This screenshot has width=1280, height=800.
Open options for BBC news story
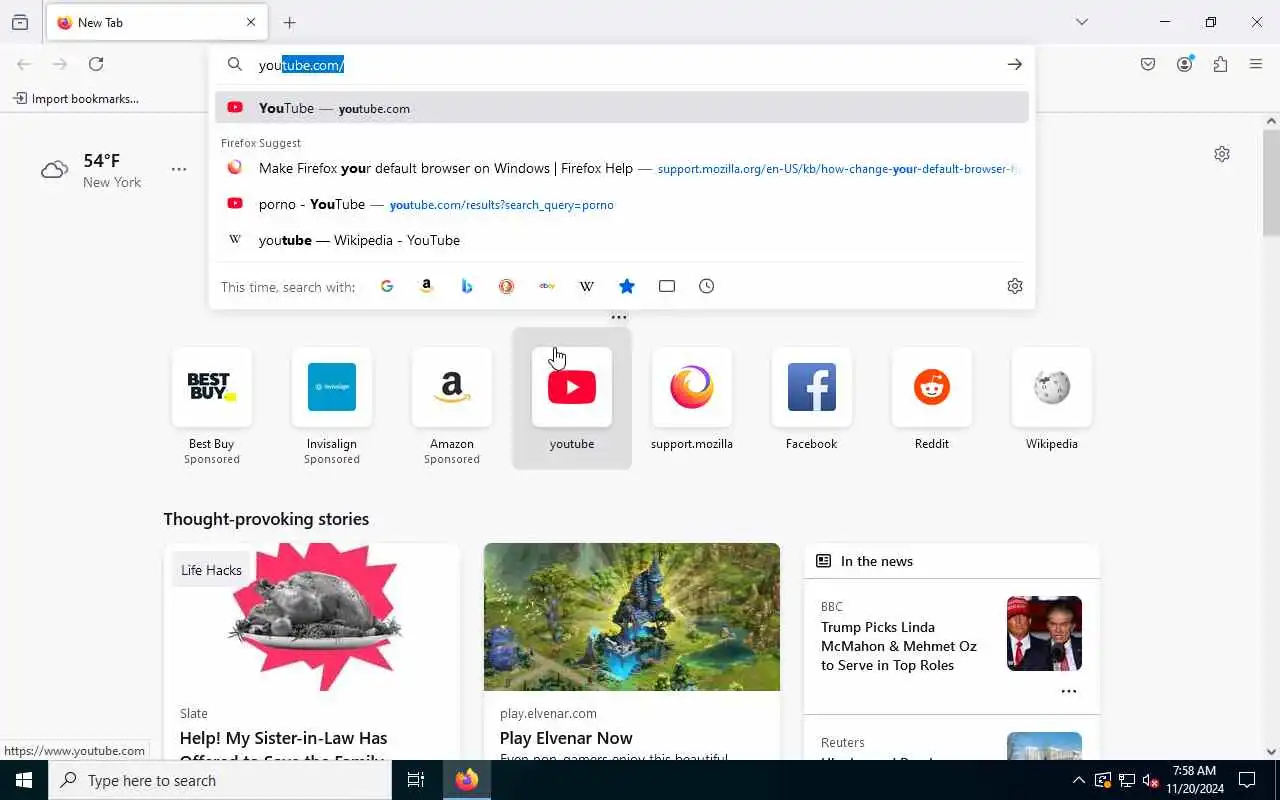[x=1069, y=692]
